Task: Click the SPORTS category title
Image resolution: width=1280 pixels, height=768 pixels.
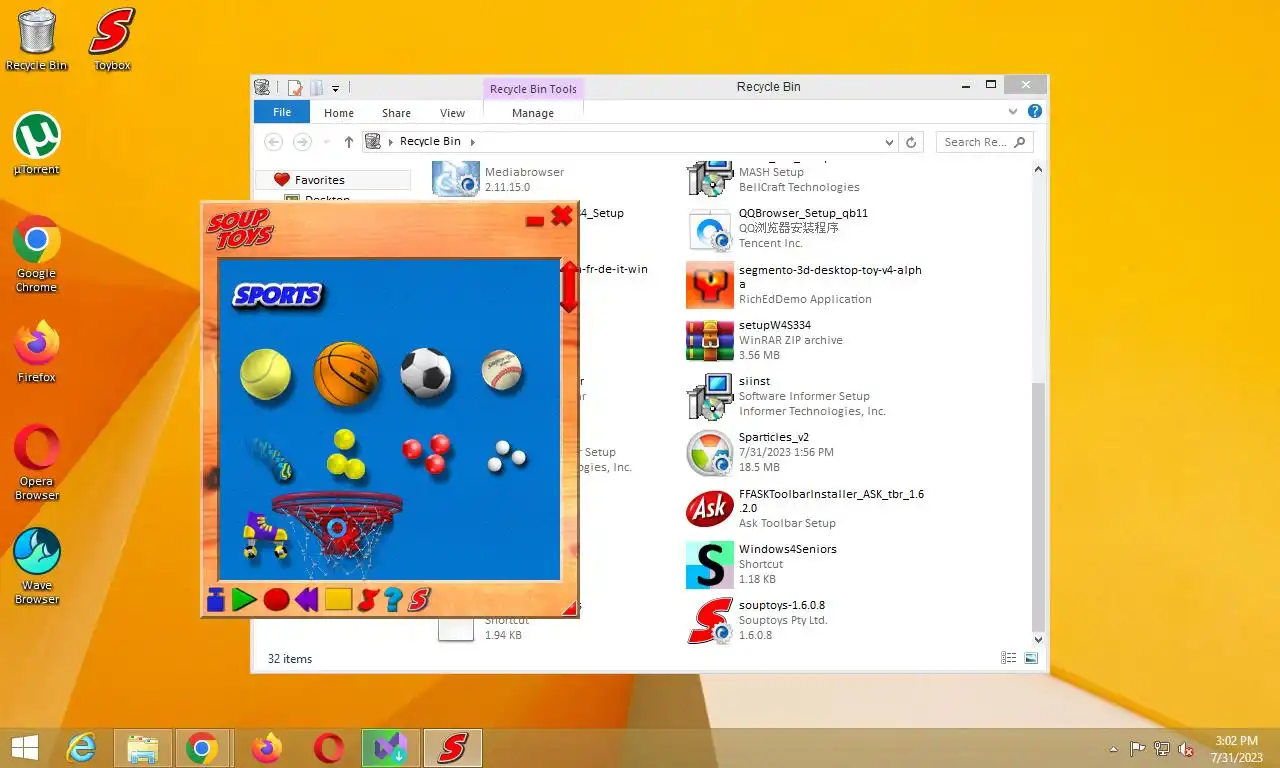Action: tap(277, 295)
